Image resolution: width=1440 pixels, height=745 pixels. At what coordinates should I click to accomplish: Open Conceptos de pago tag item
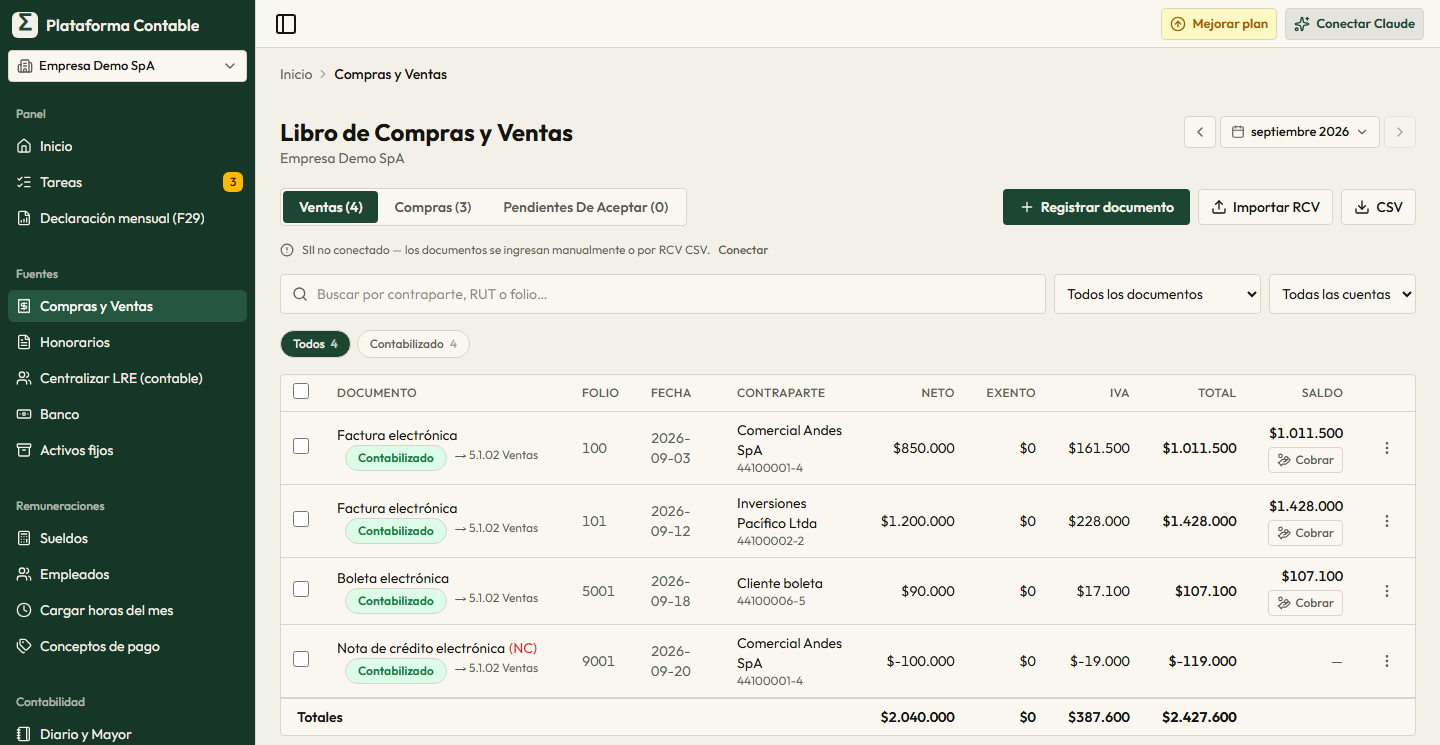coord(127,646)
